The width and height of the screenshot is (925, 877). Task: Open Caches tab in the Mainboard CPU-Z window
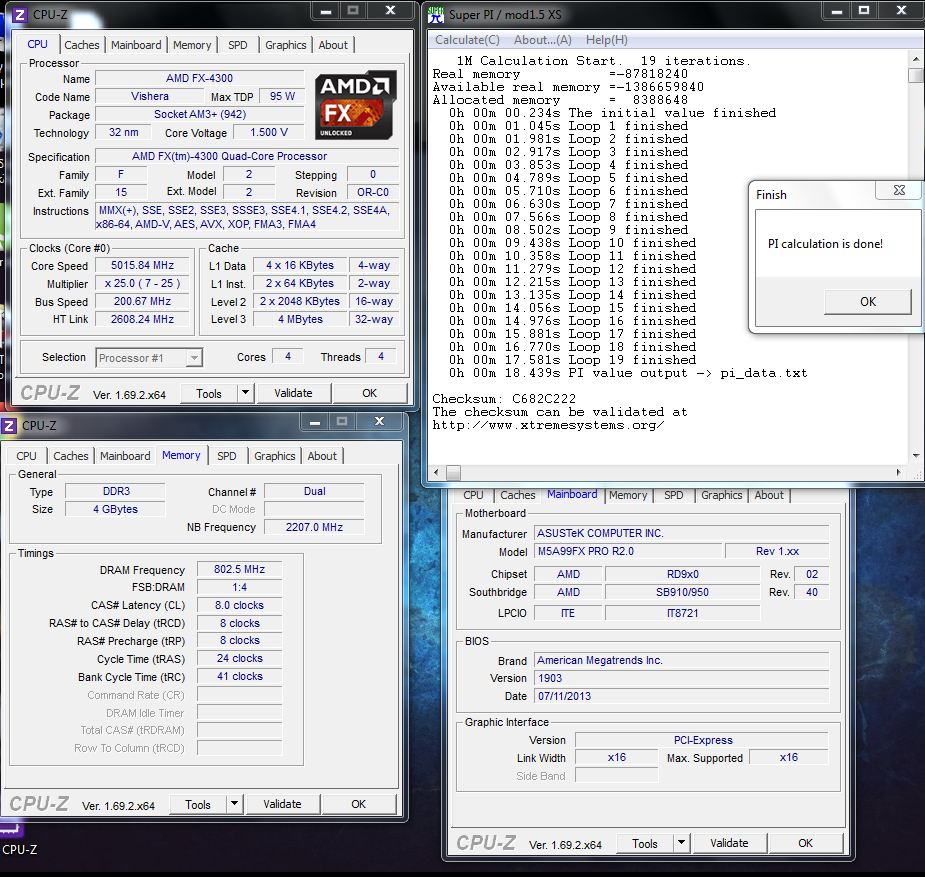click(517, 495)
